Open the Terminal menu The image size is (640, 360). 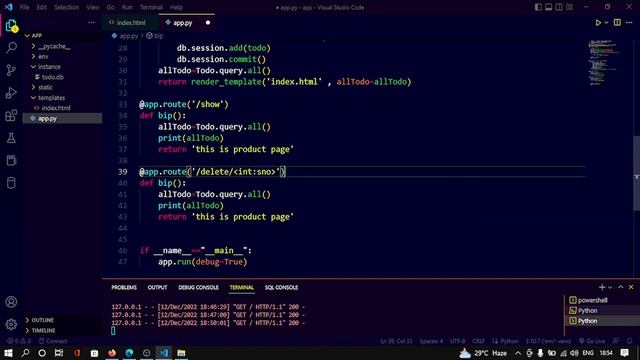151,7
